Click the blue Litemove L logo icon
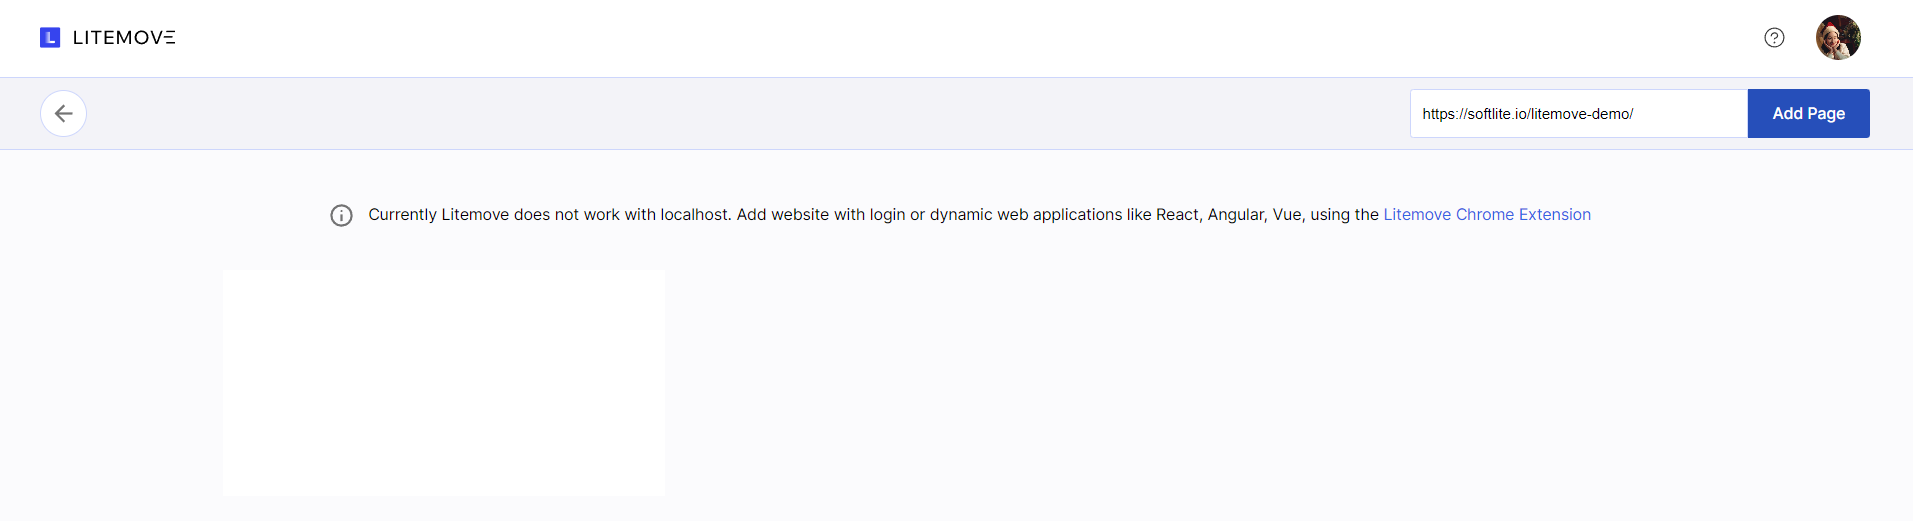 [x=50, y=38]
